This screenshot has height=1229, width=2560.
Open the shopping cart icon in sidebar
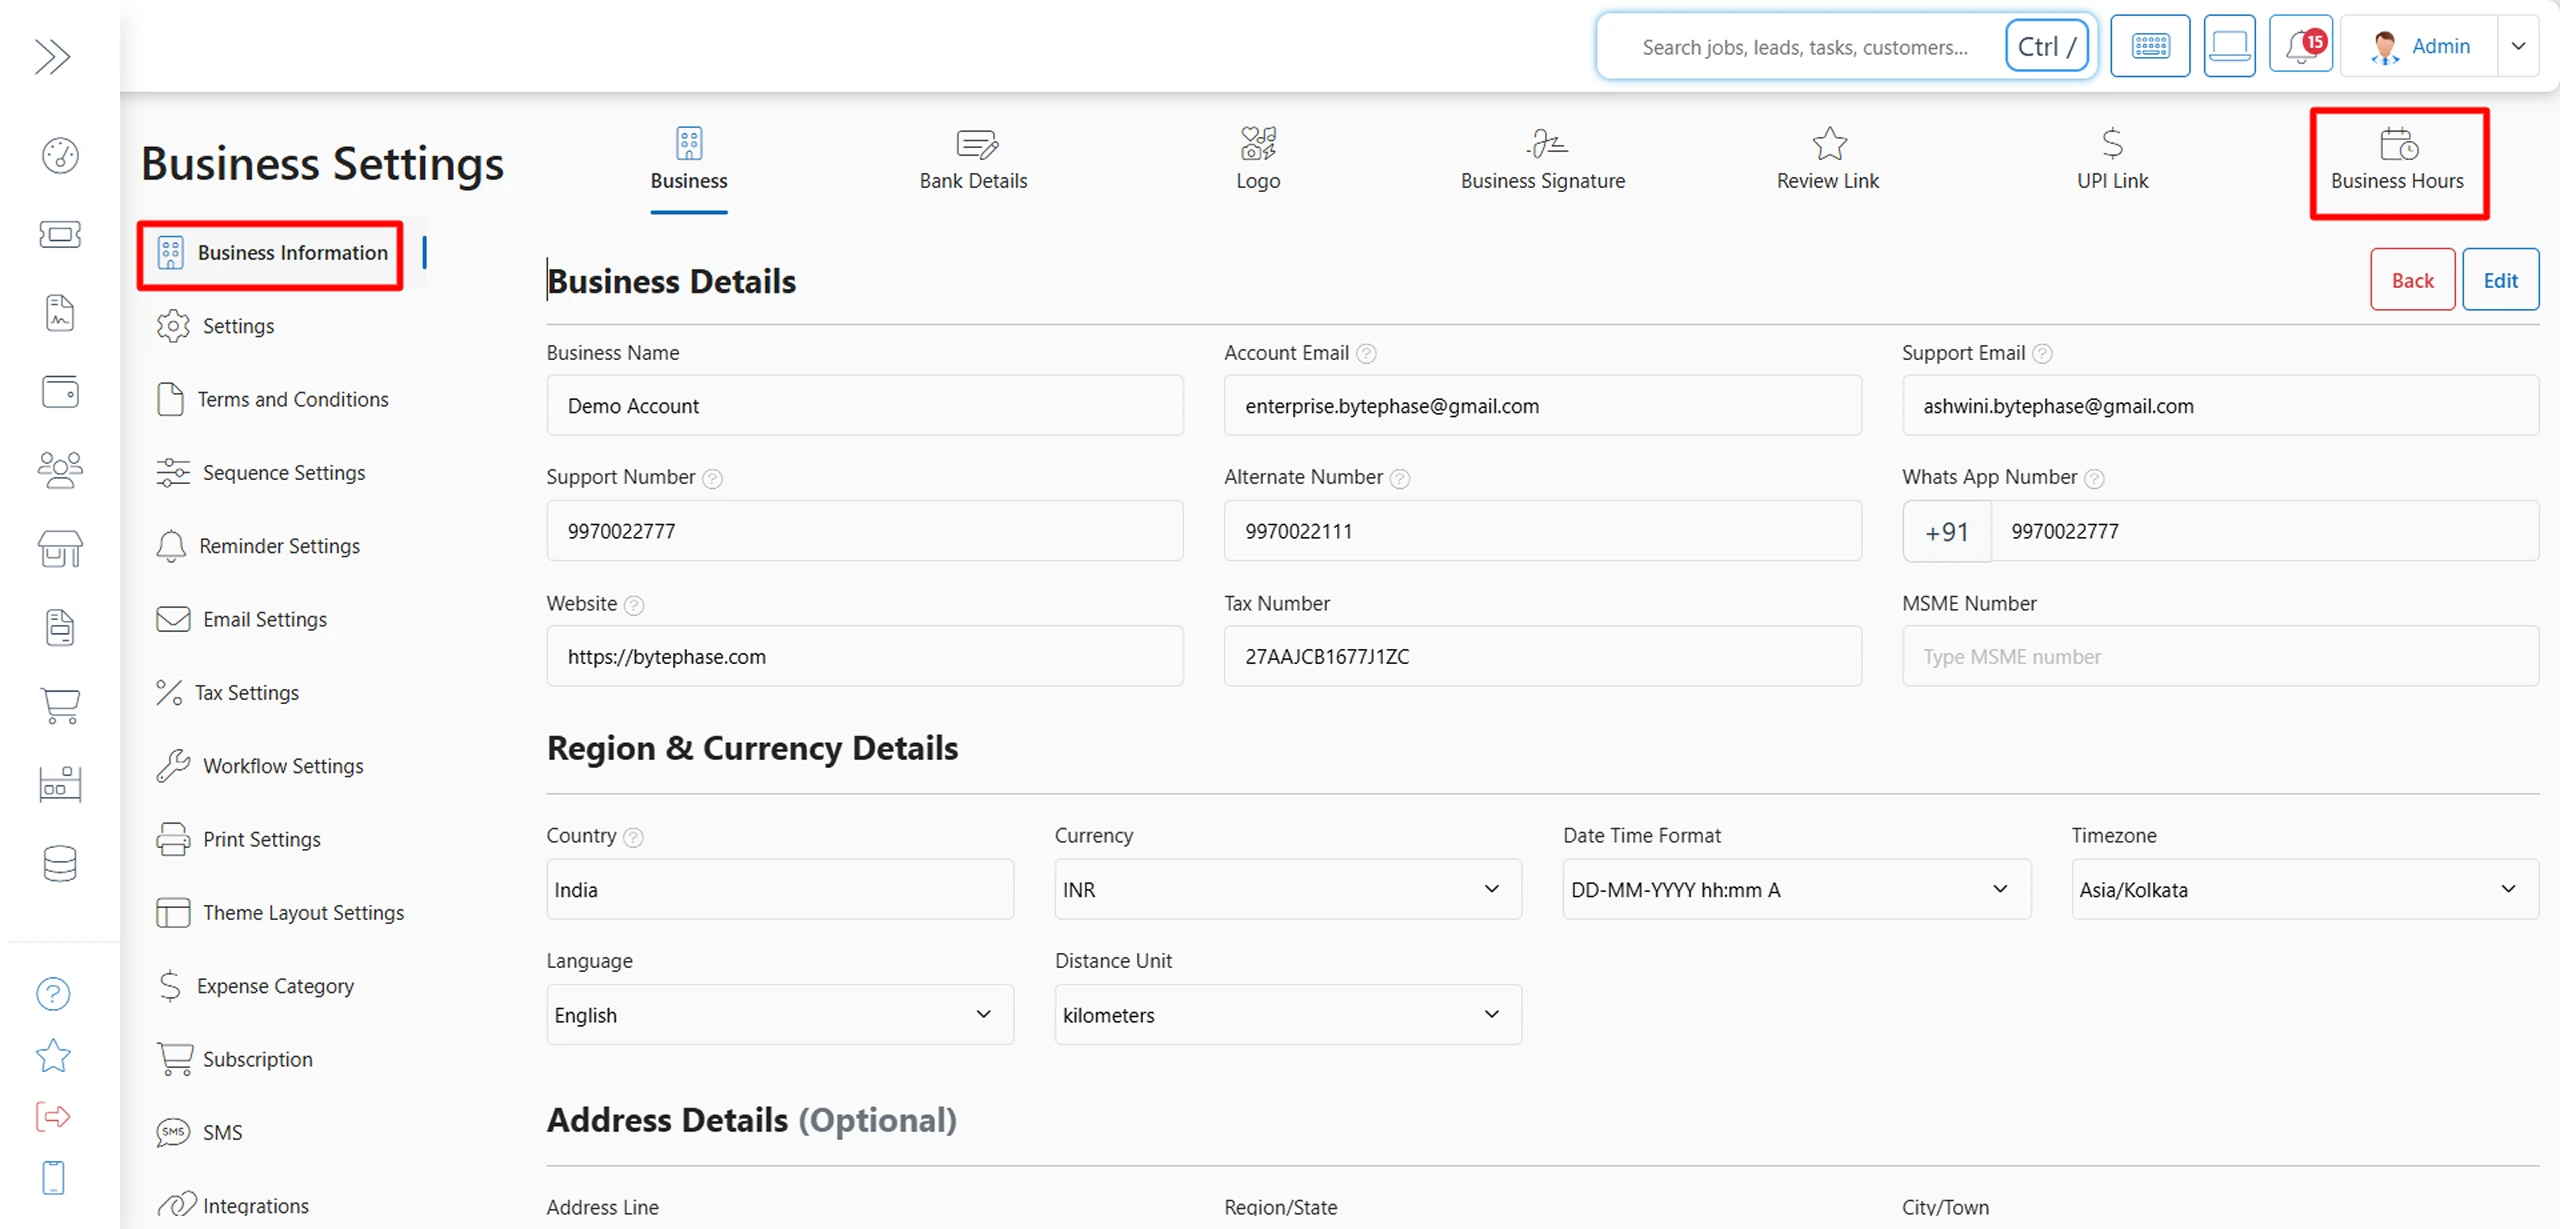click(60, 706)
